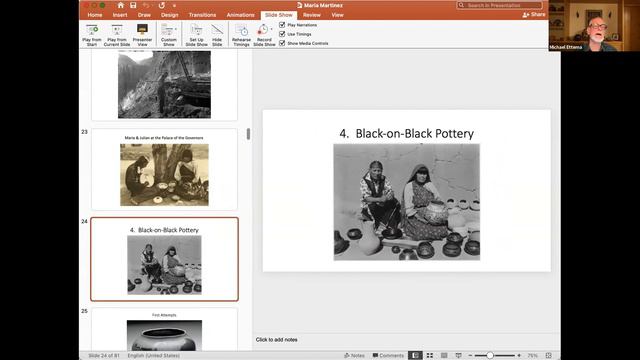The height and width of the screenshot is (360, 640).
Task: Switch to the View tab
Action: (x=337, y=15)
